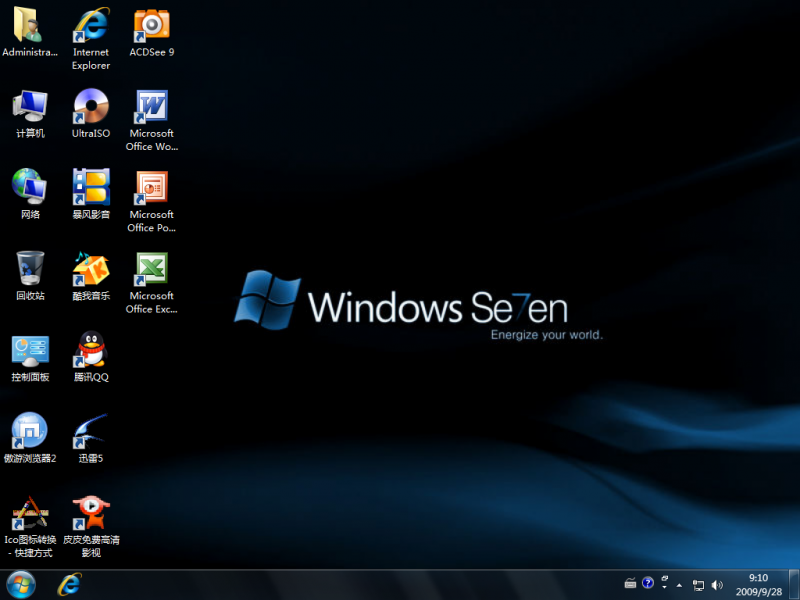The image size is (800, 600).
Task: Select the 回收站 recycle bin icon
Action: click(30, 276)
